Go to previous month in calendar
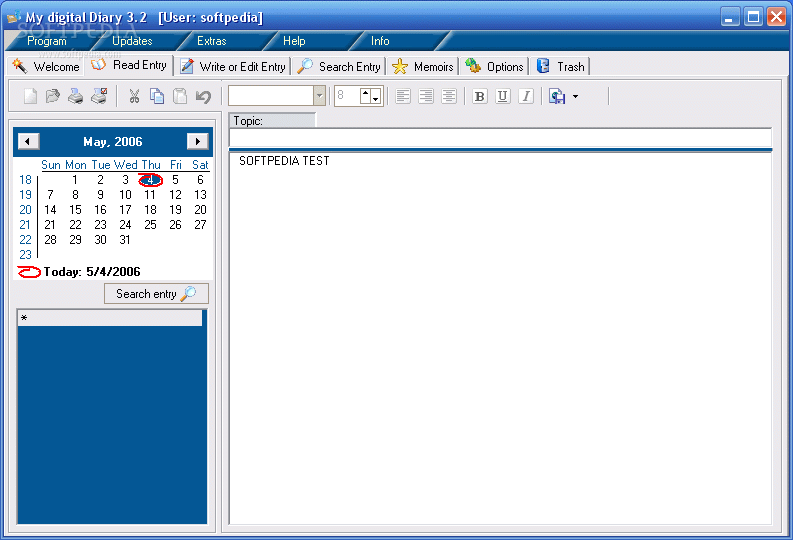Image resolution: width=793 pixels, height=540 pixels. 28,141
